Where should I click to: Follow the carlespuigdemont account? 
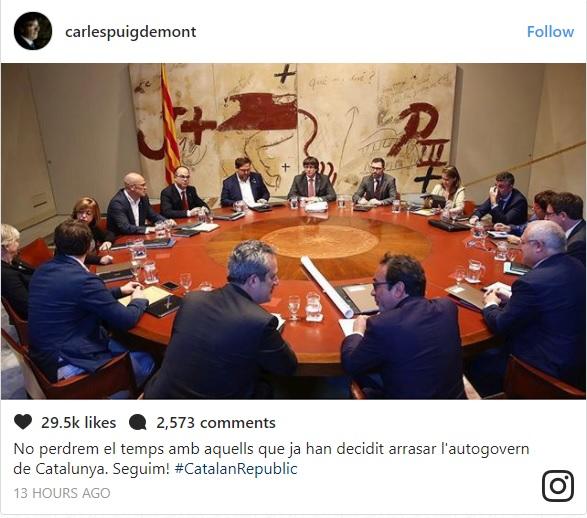coord(550,32)
